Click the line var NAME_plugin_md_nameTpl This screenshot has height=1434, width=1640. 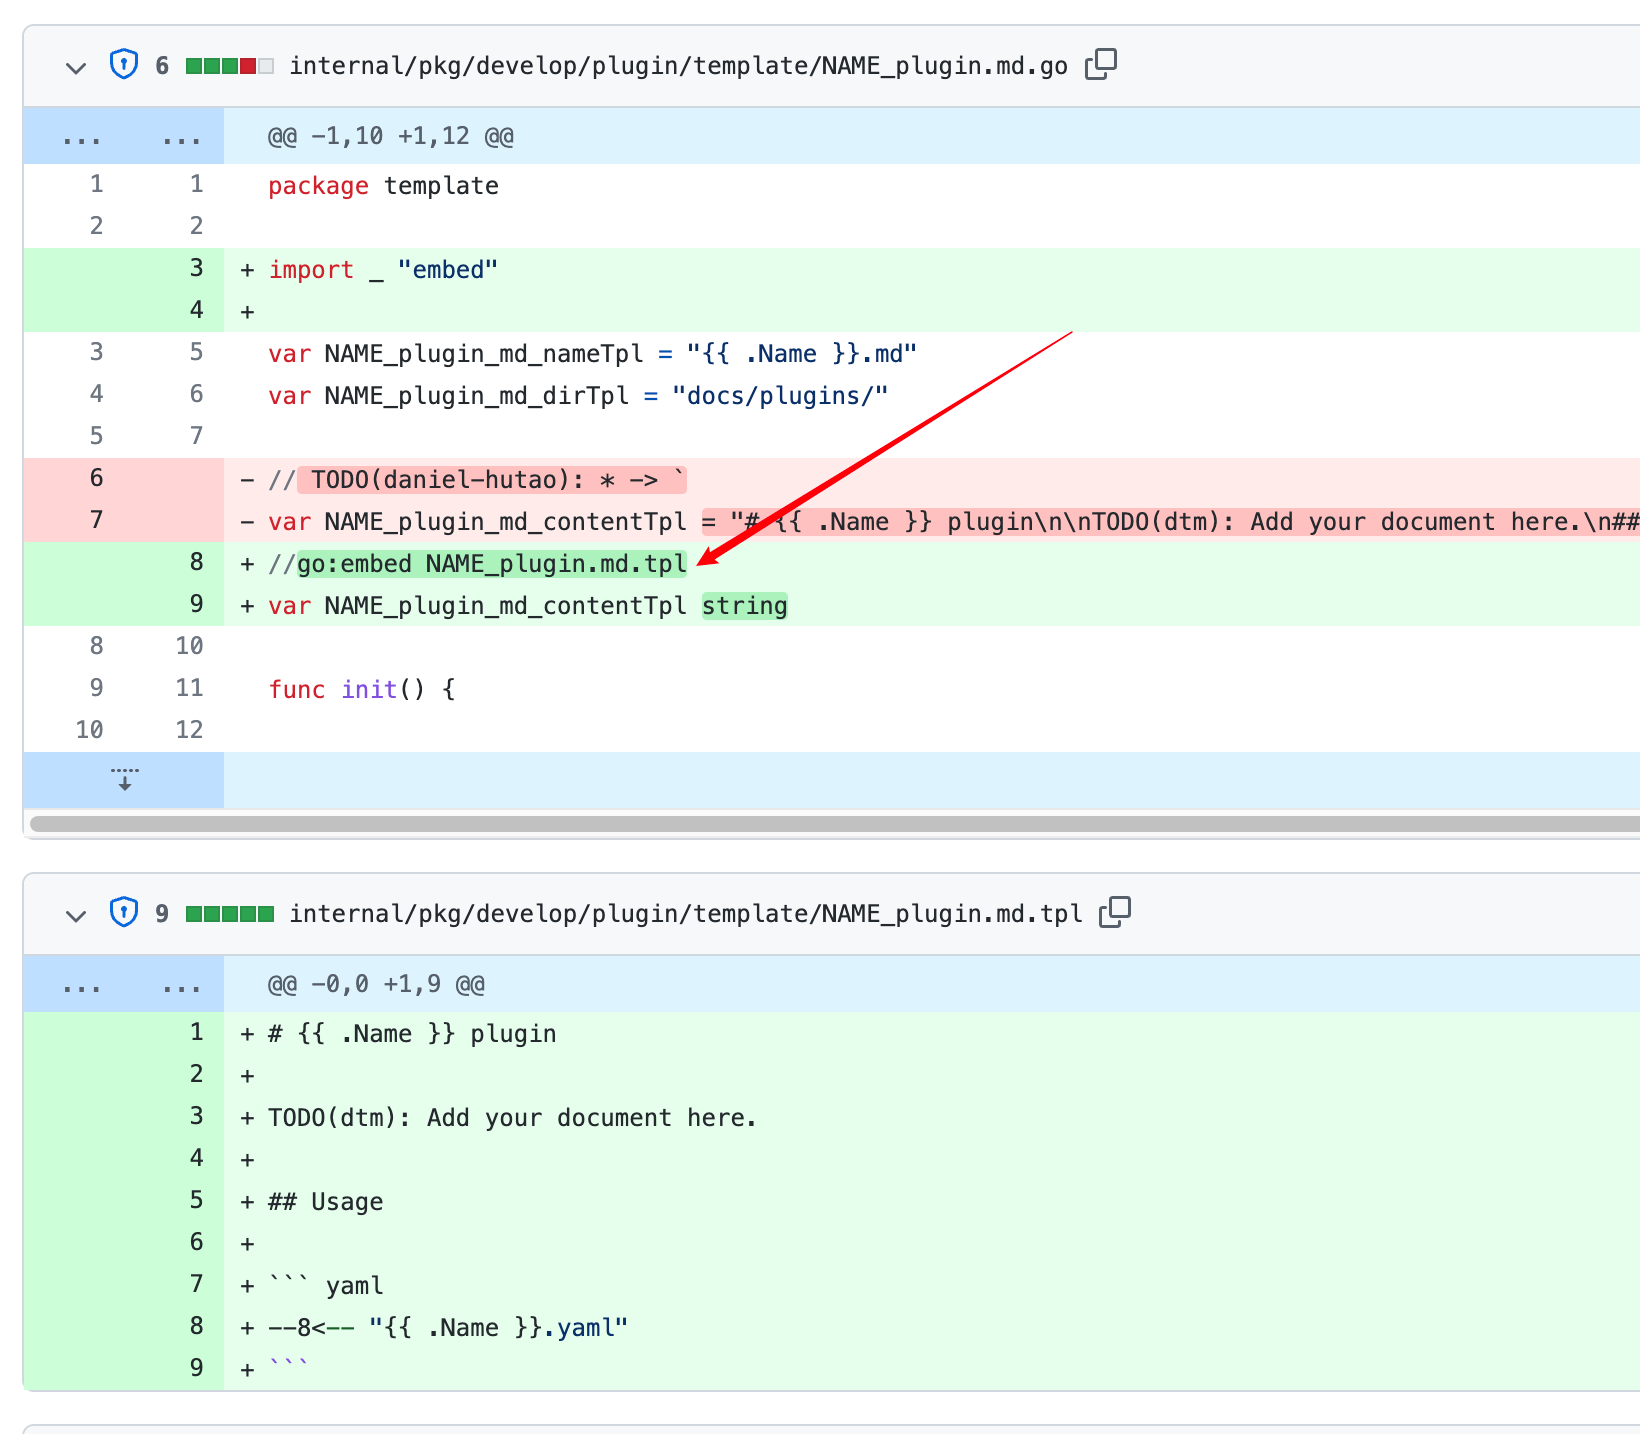(593, 354)
